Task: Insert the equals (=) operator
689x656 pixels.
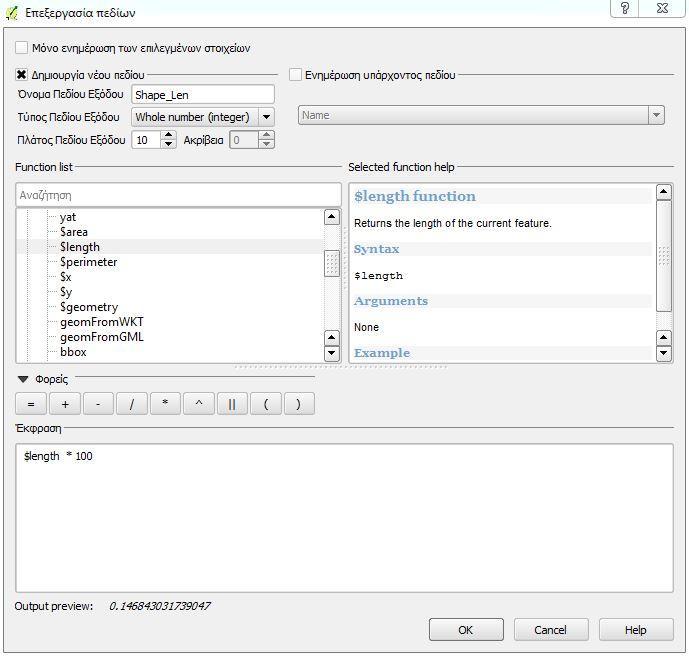Action: [x=31, y=404]
